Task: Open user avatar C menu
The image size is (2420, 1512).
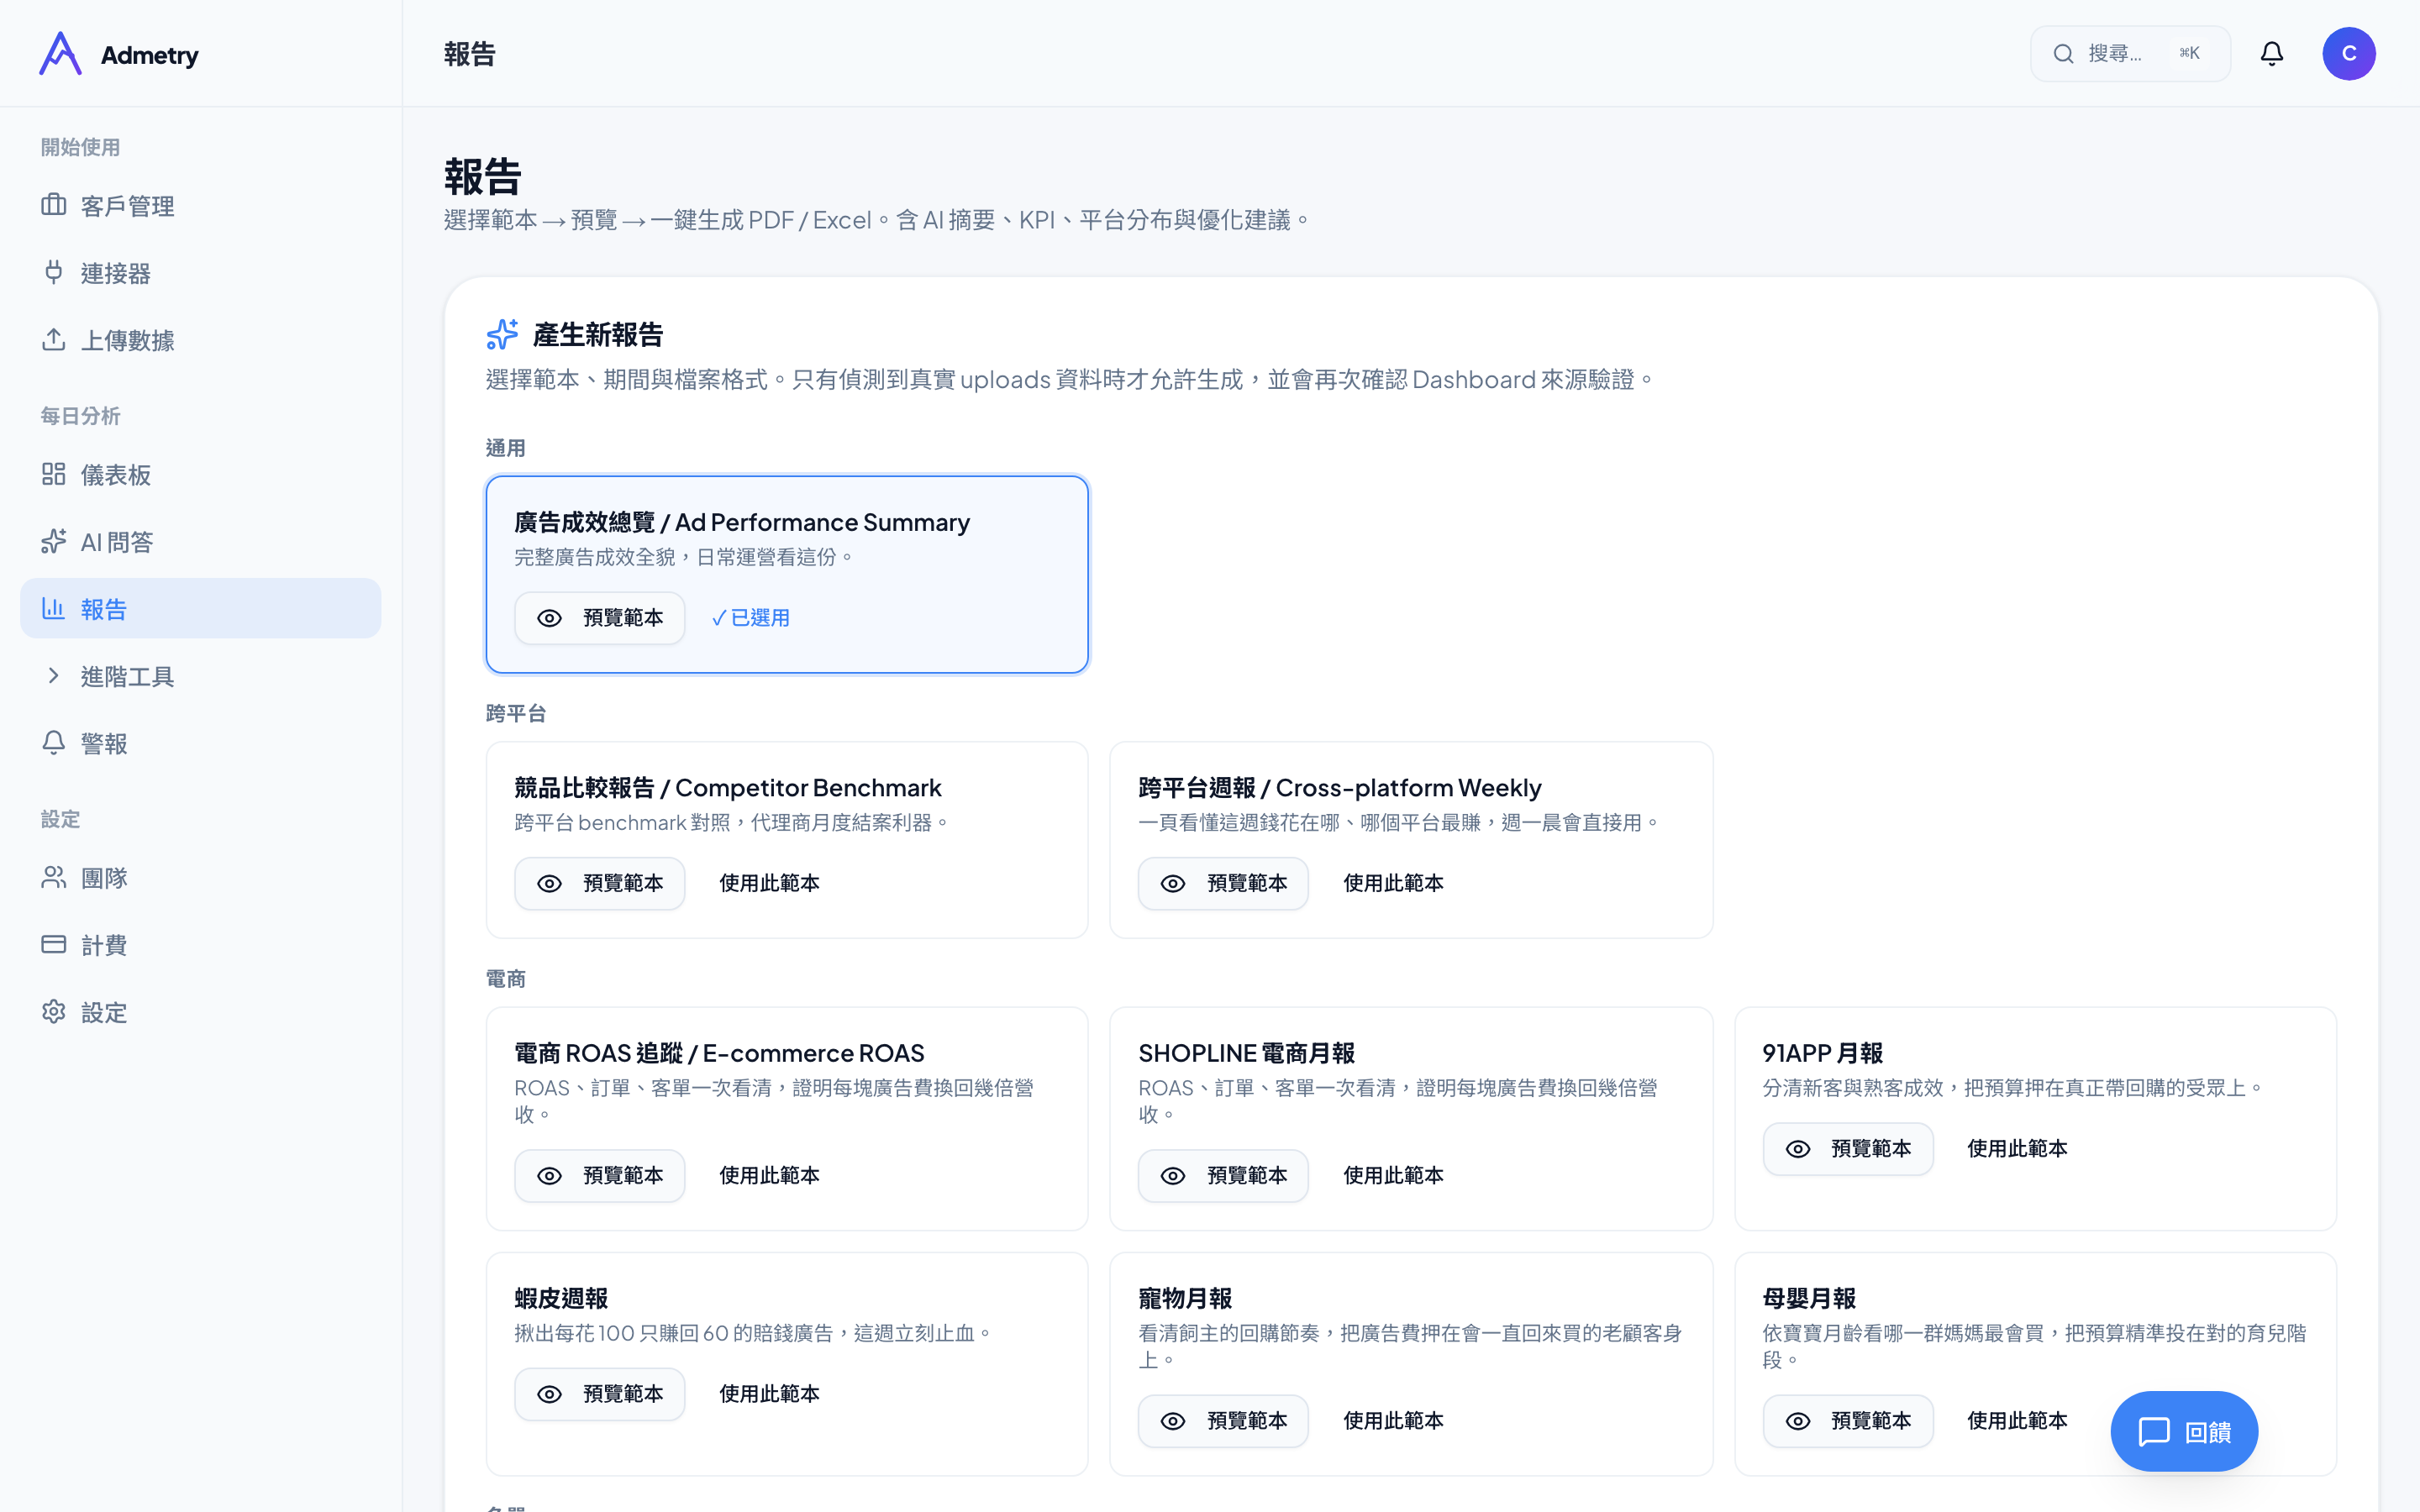Action: [x=2349, y=54]
